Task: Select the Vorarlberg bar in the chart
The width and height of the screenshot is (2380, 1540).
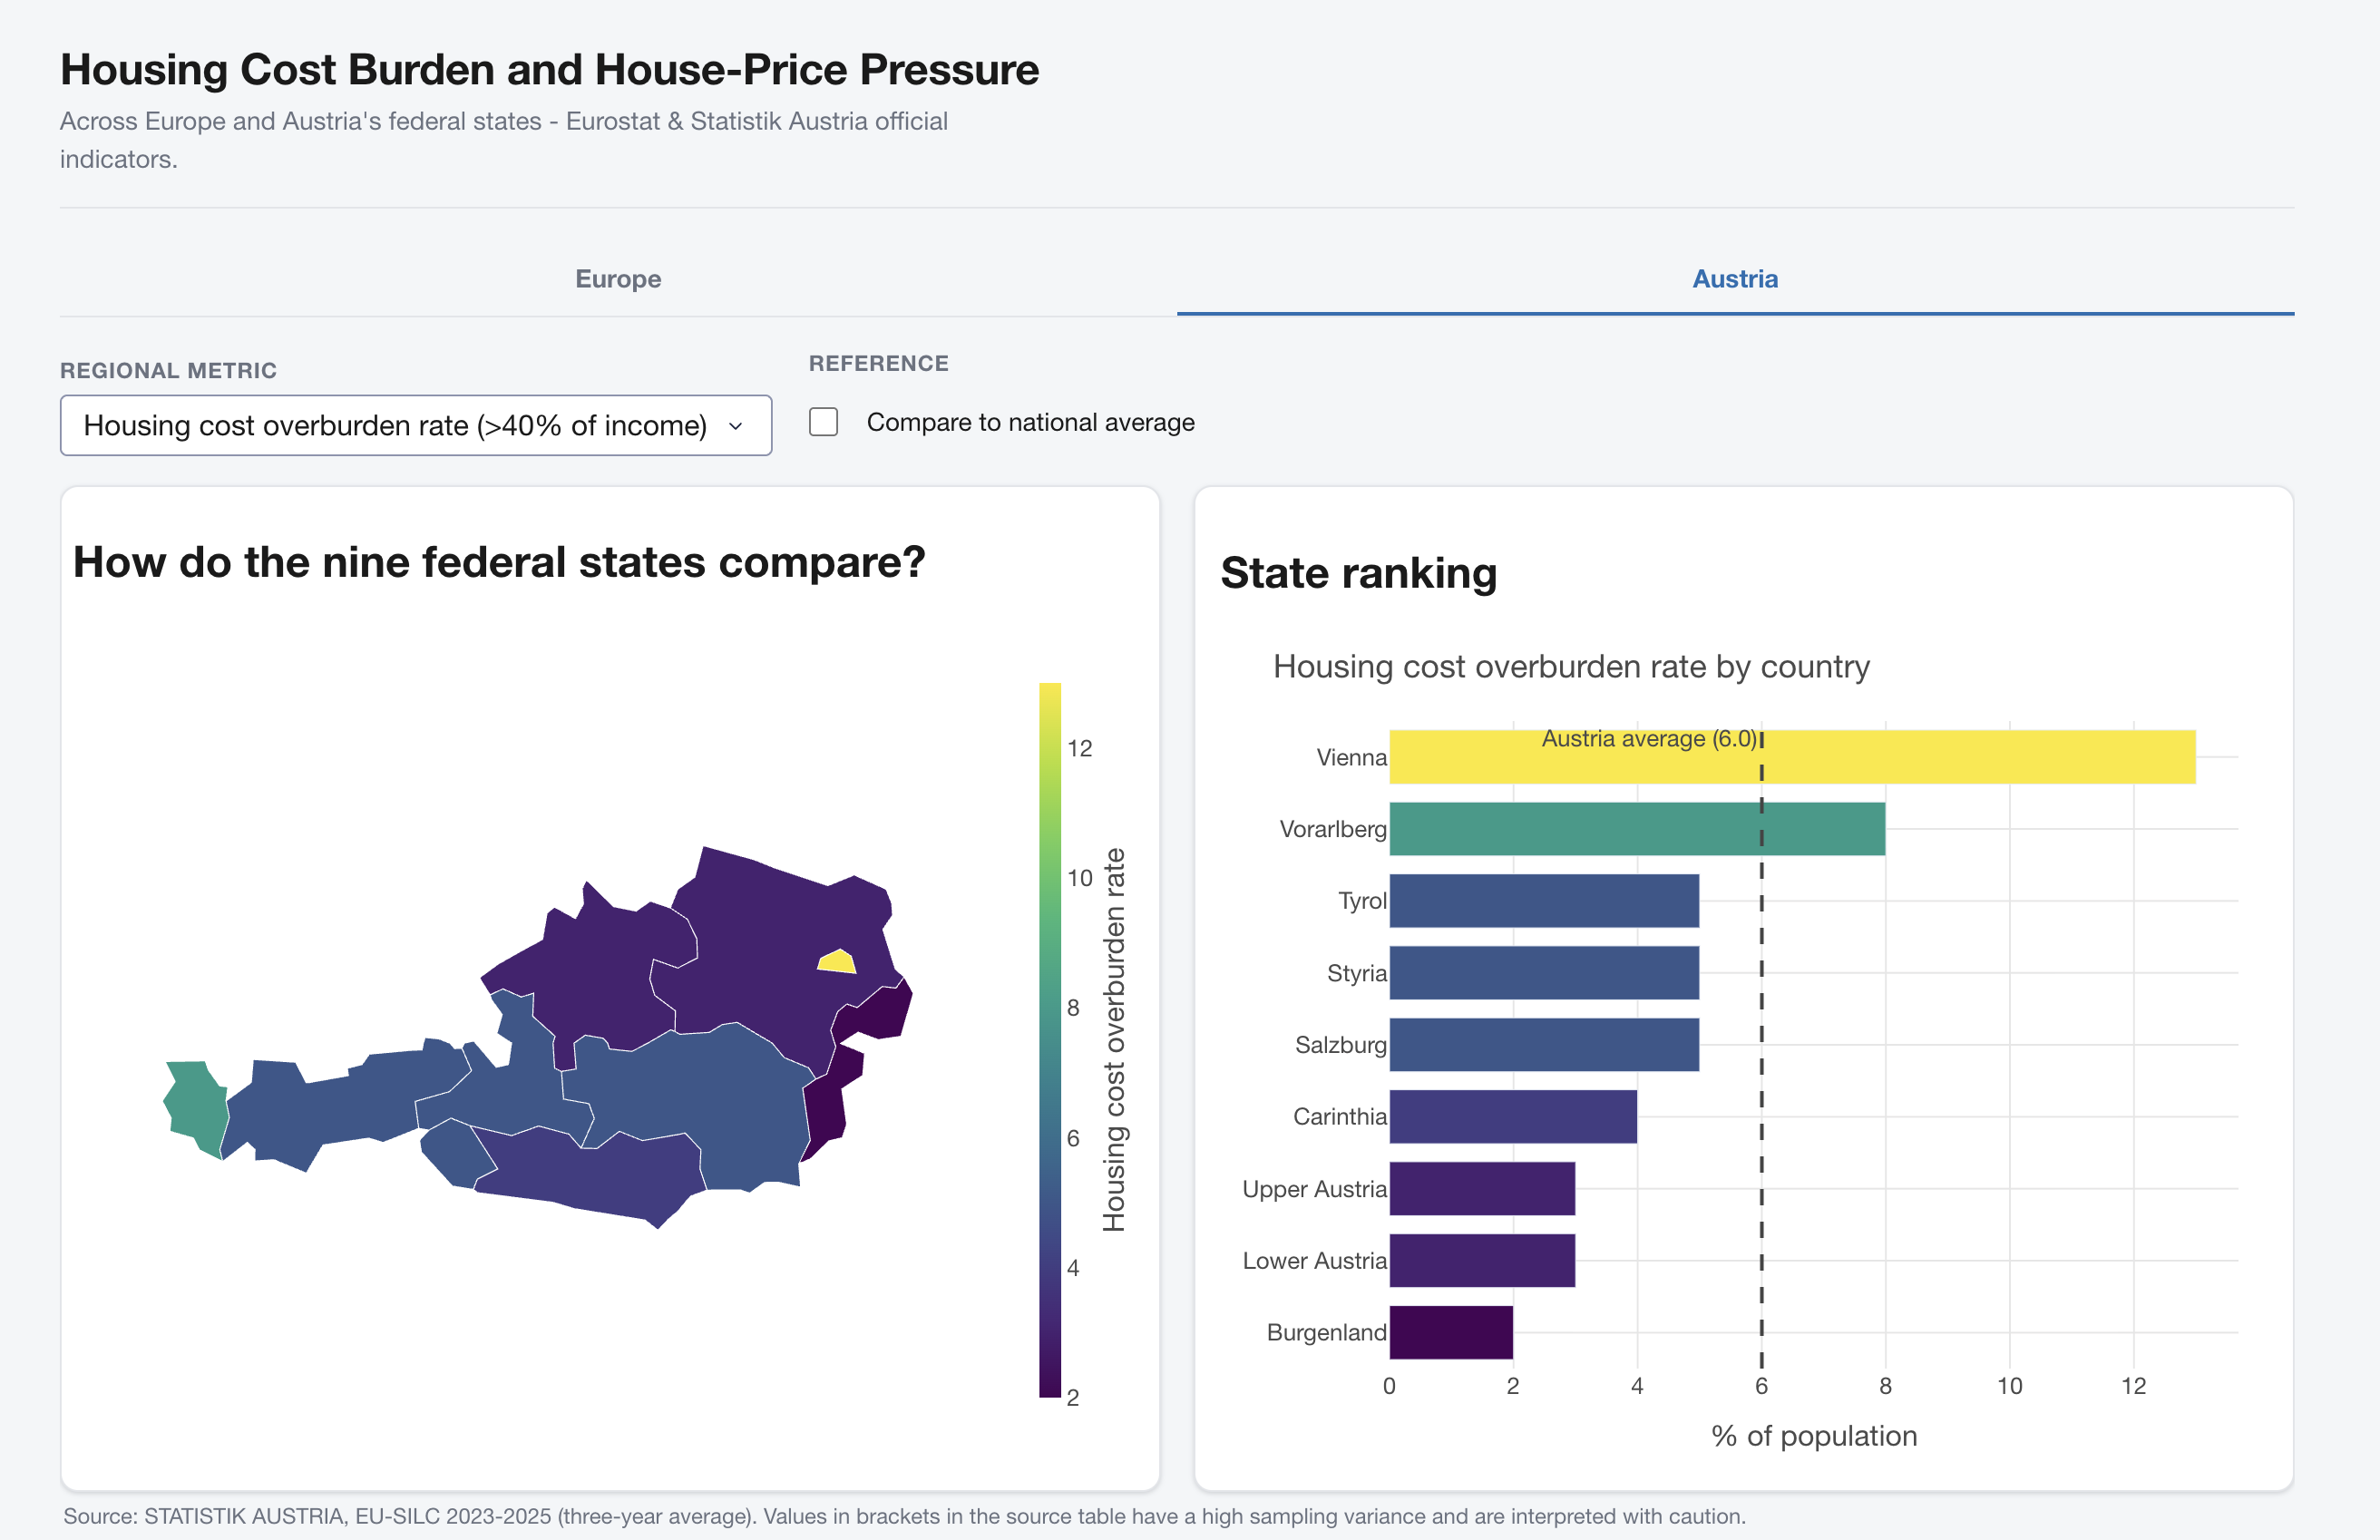Action: coord(1637,829)
